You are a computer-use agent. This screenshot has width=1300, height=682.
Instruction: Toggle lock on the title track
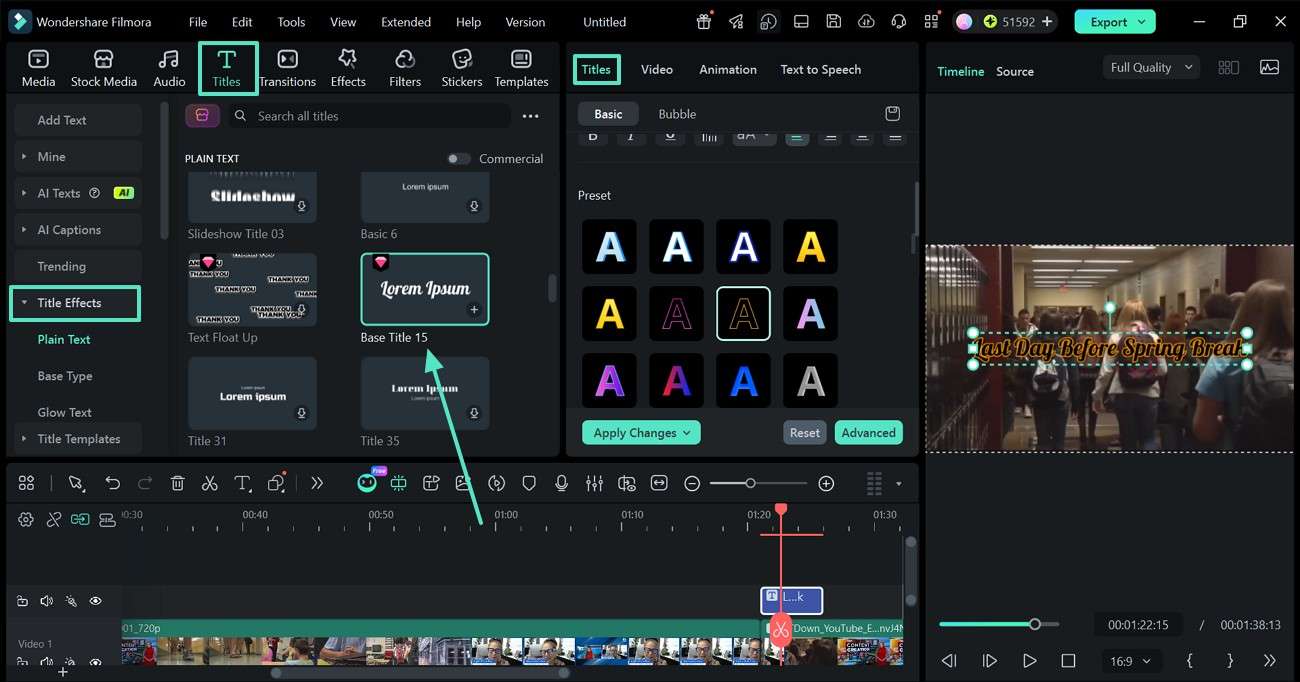pos(22,601)
